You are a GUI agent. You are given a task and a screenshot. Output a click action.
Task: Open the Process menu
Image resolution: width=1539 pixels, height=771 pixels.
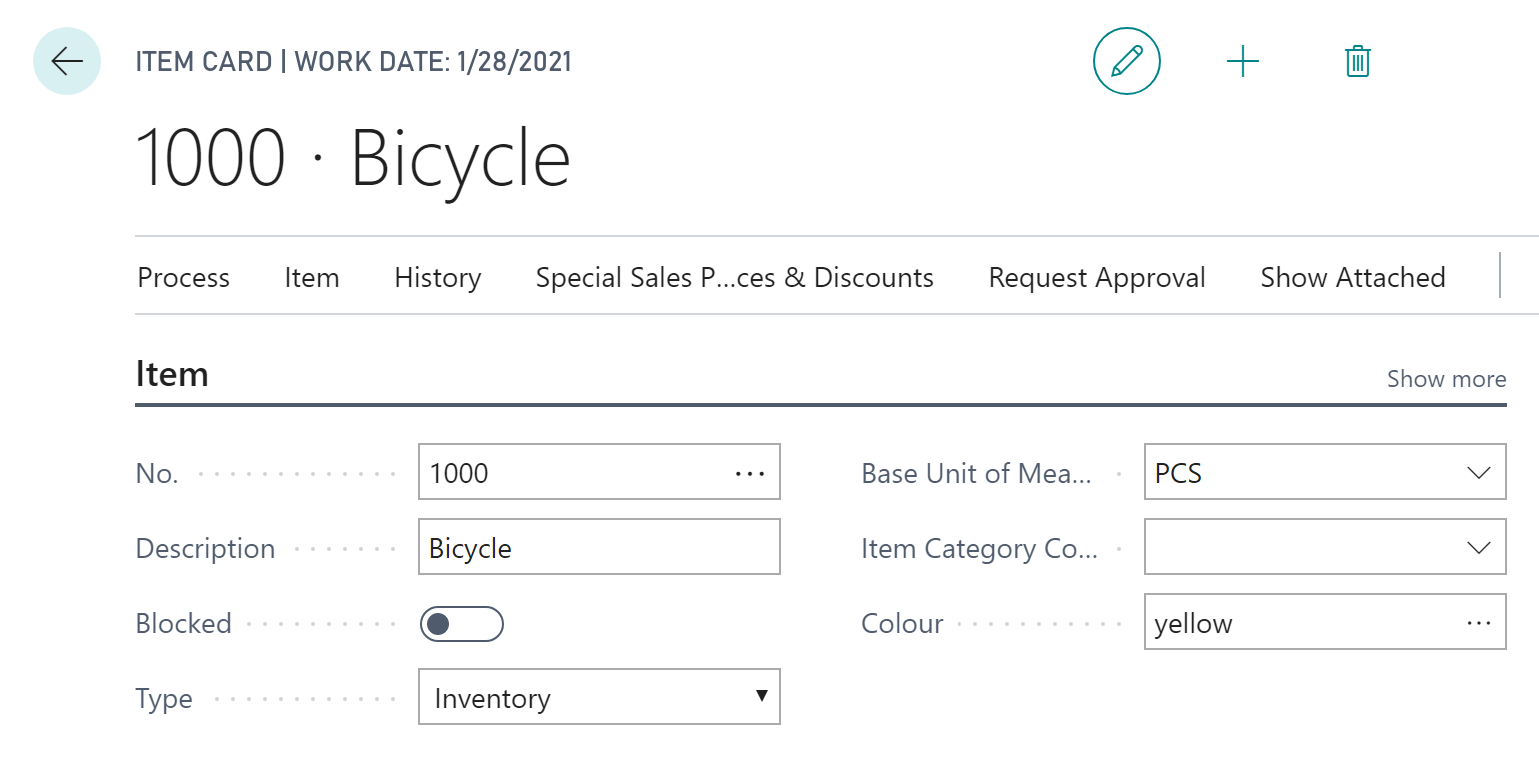coord(183,277)
